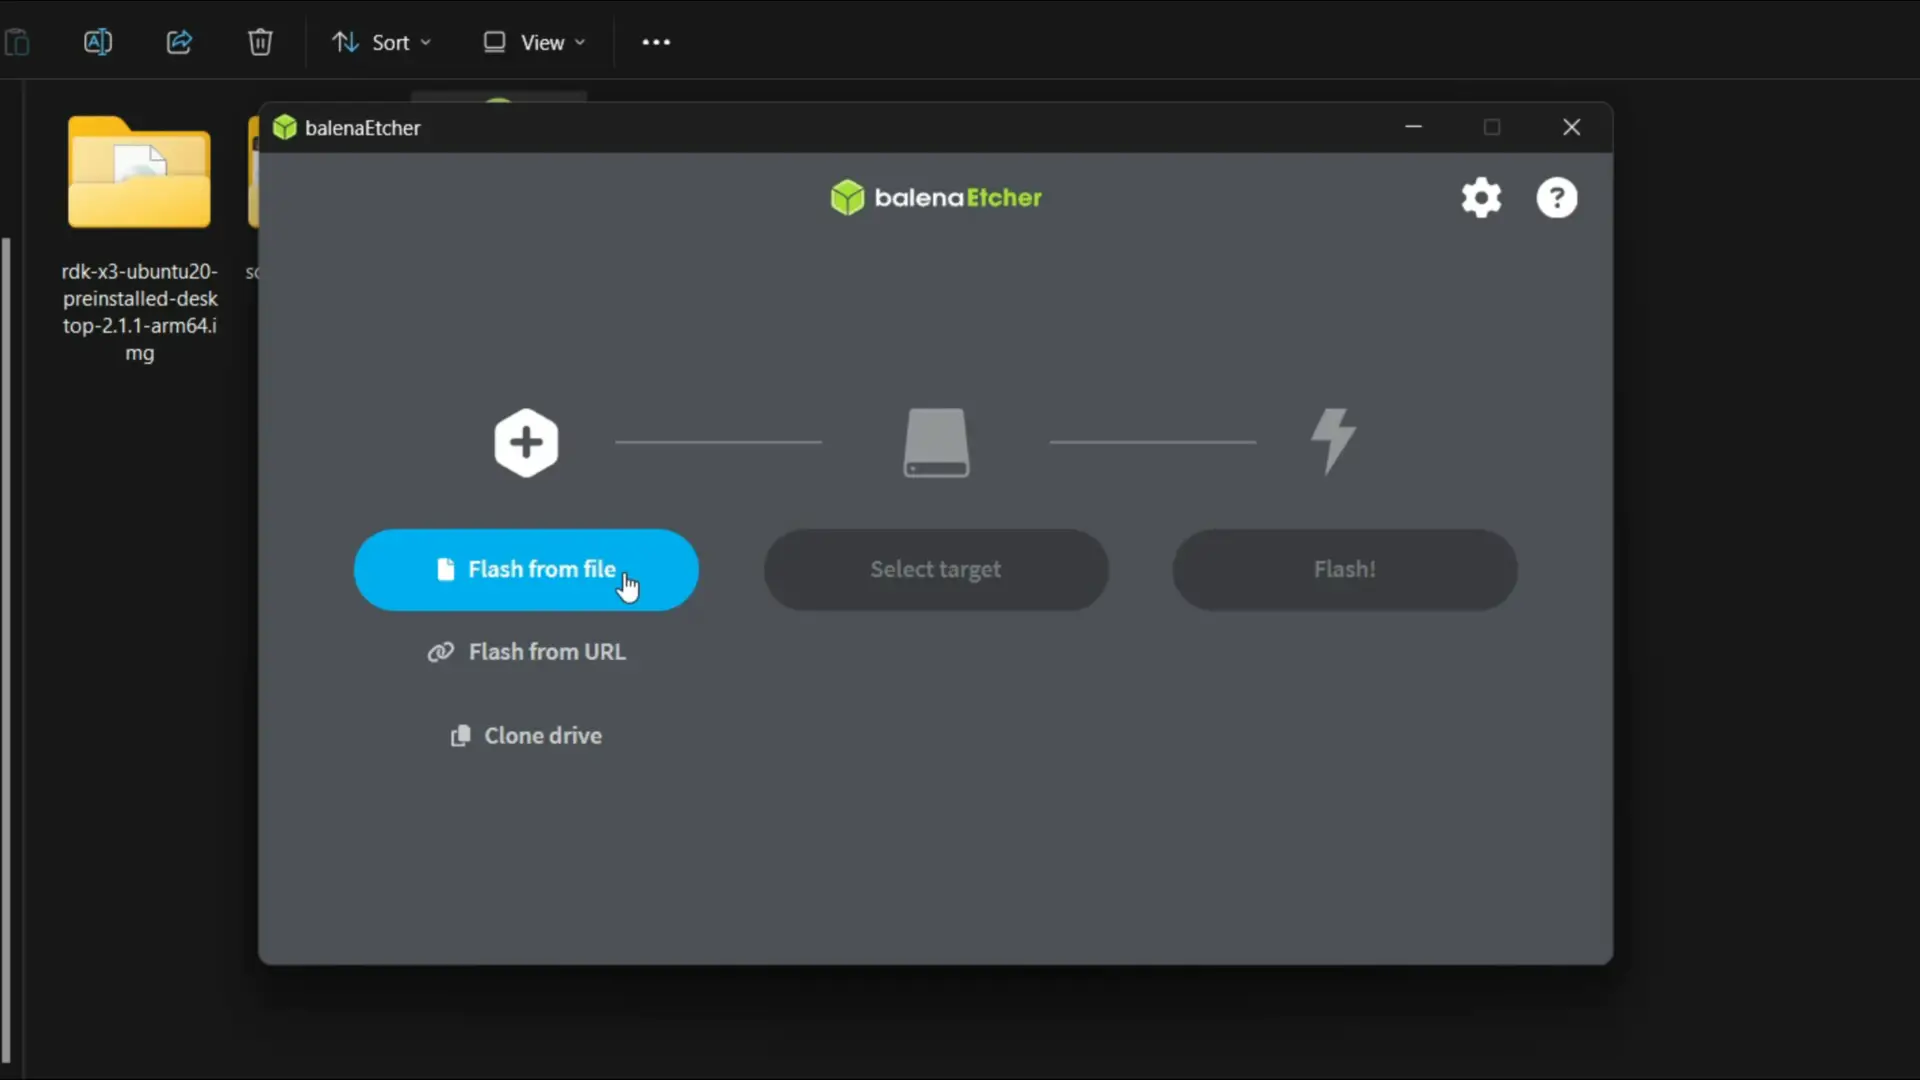This screenshot has width=1920, height=1080.
Task: Open the File Explorer more options ellipsis
Action: pos(656,42)
